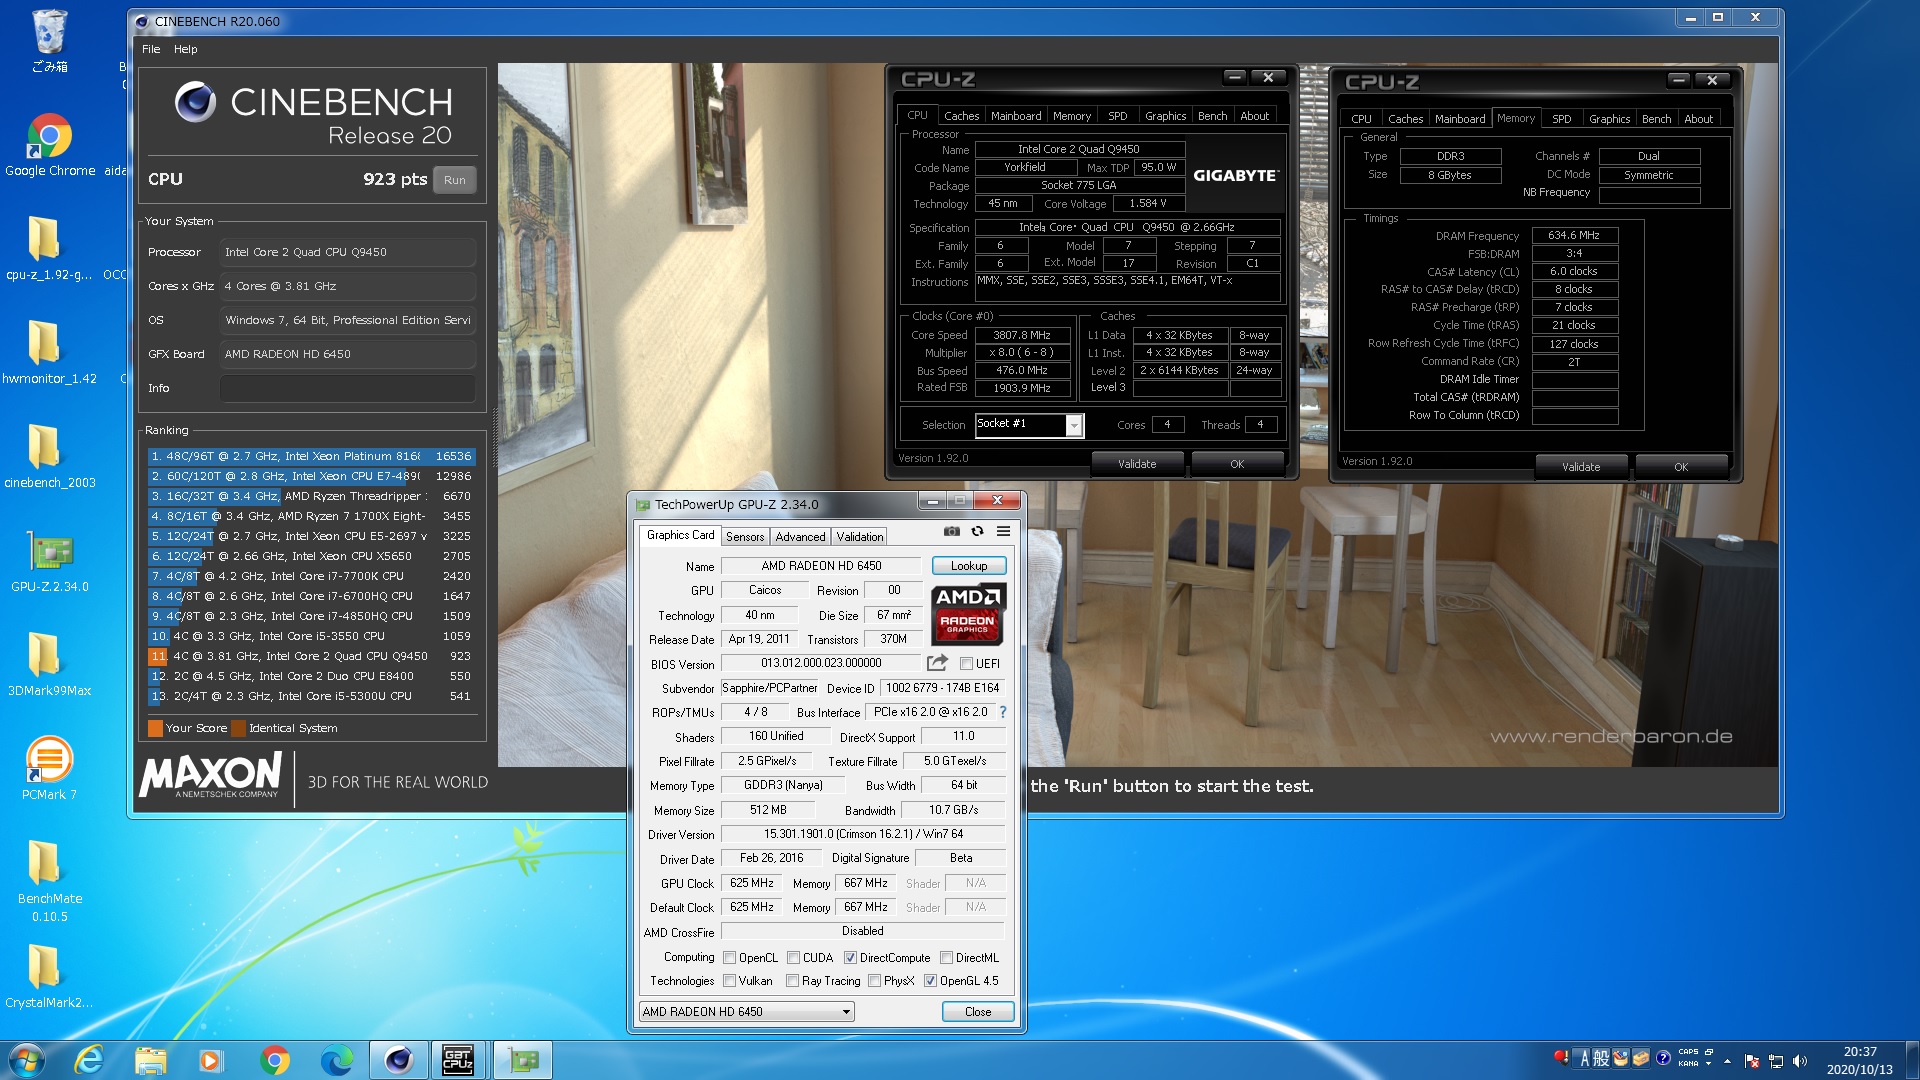Open Microsoft Edge from the taskbar
Image resolution: width=1920 pixels, height=1080 pixels.
click(x=336, y=1060)
